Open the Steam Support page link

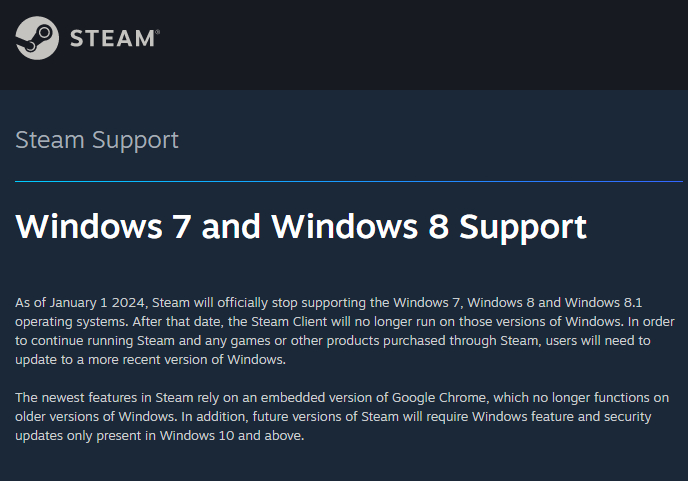97,140
